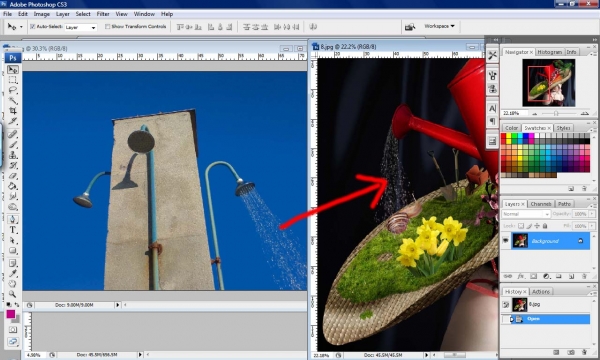The width and height of the screenshot is (600, 360).
Task: Hide the Background layer eye icon
Action: pos(505,241)
